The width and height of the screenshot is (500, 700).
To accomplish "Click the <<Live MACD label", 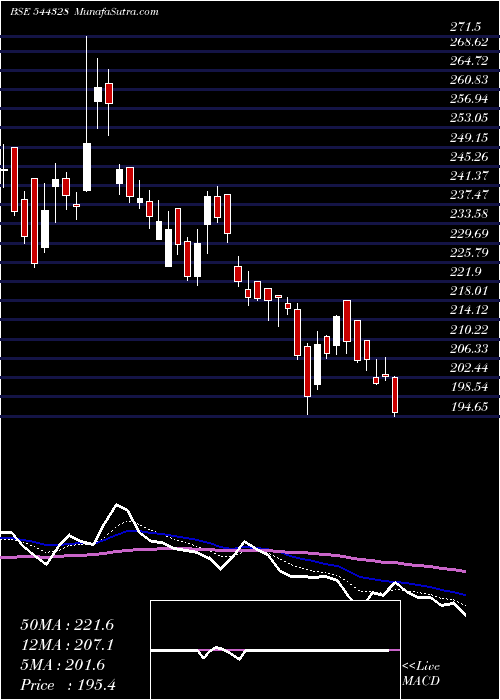I will coord(421,674).
